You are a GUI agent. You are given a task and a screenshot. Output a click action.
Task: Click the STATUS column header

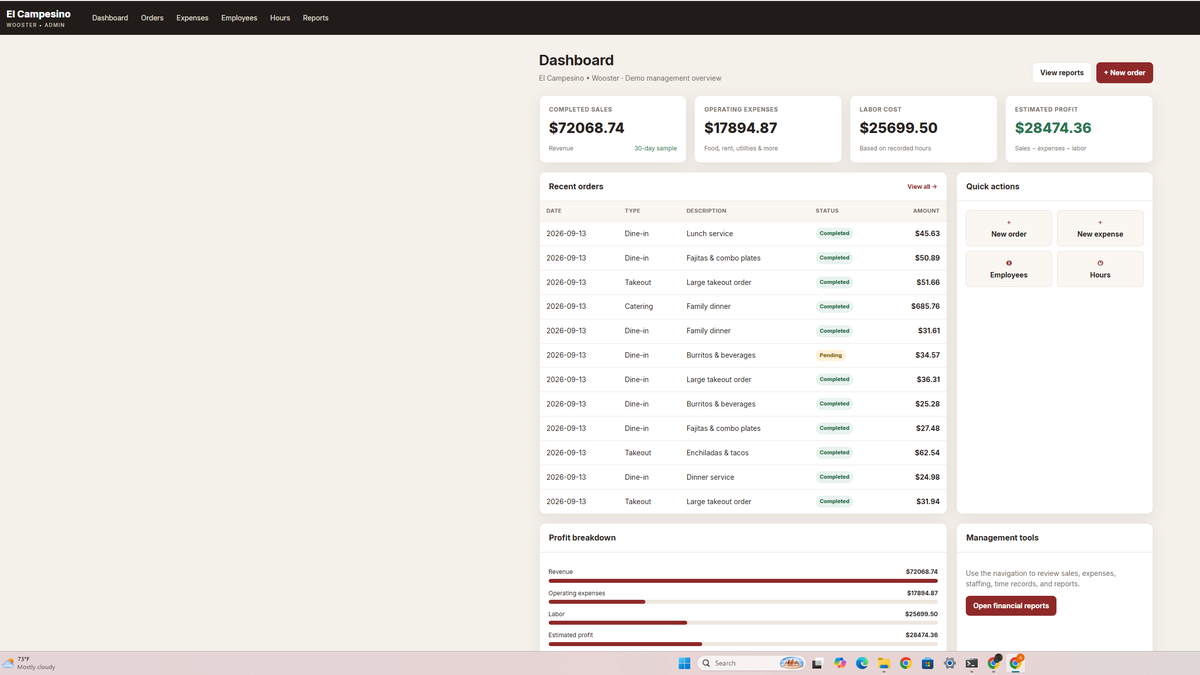pyautogui.click(x=827, y=211)
